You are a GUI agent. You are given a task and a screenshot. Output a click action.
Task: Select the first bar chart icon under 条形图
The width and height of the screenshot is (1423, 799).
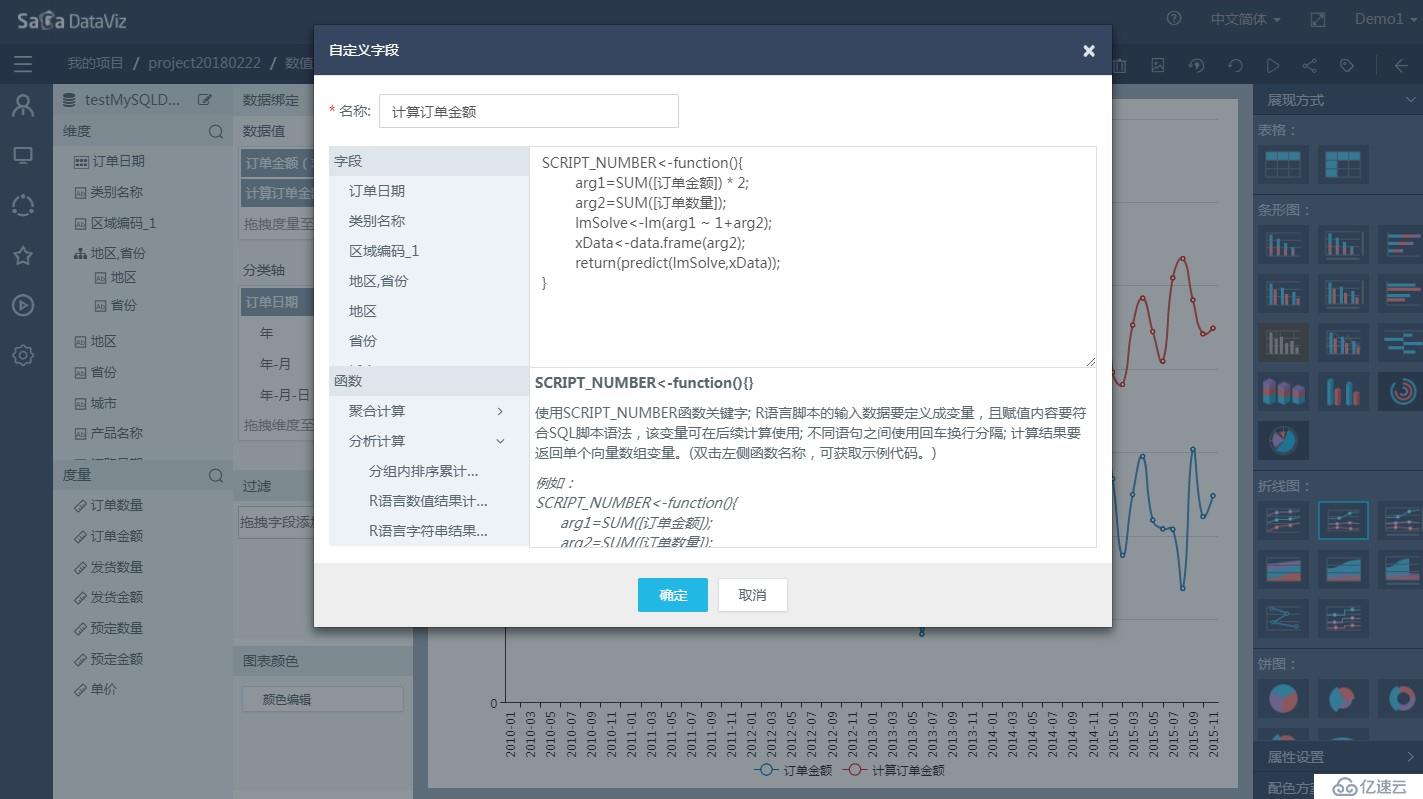pyautogui.click(x=1283, y=244)
